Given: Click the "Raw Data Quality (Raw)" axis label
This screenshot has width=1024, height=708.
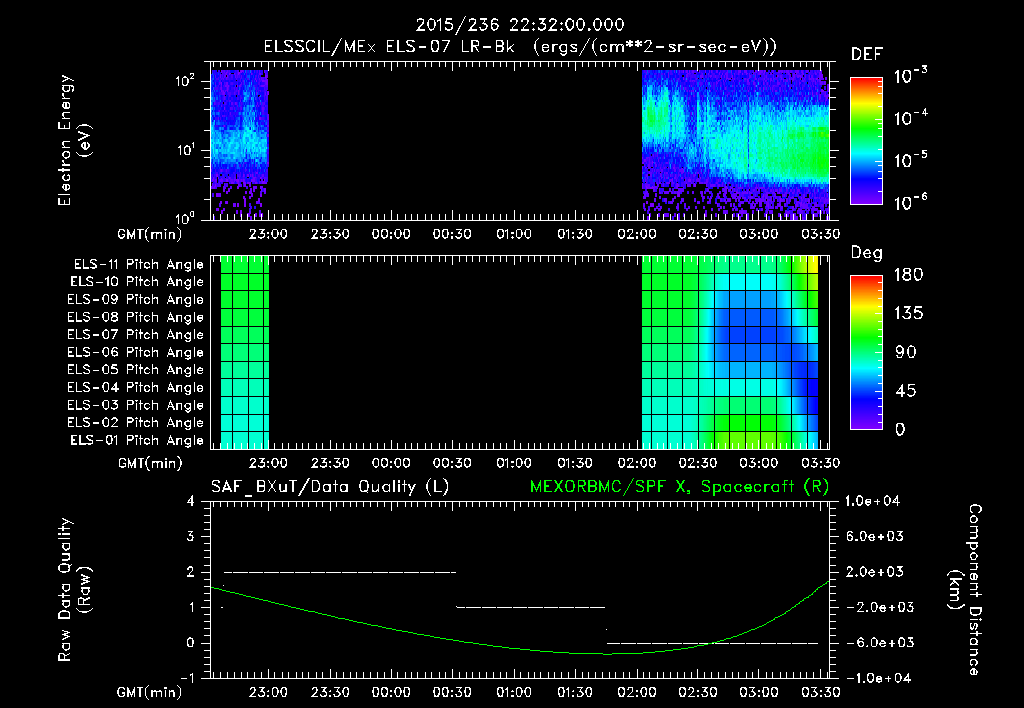Looking at the screenshot, I should (74, 590).
